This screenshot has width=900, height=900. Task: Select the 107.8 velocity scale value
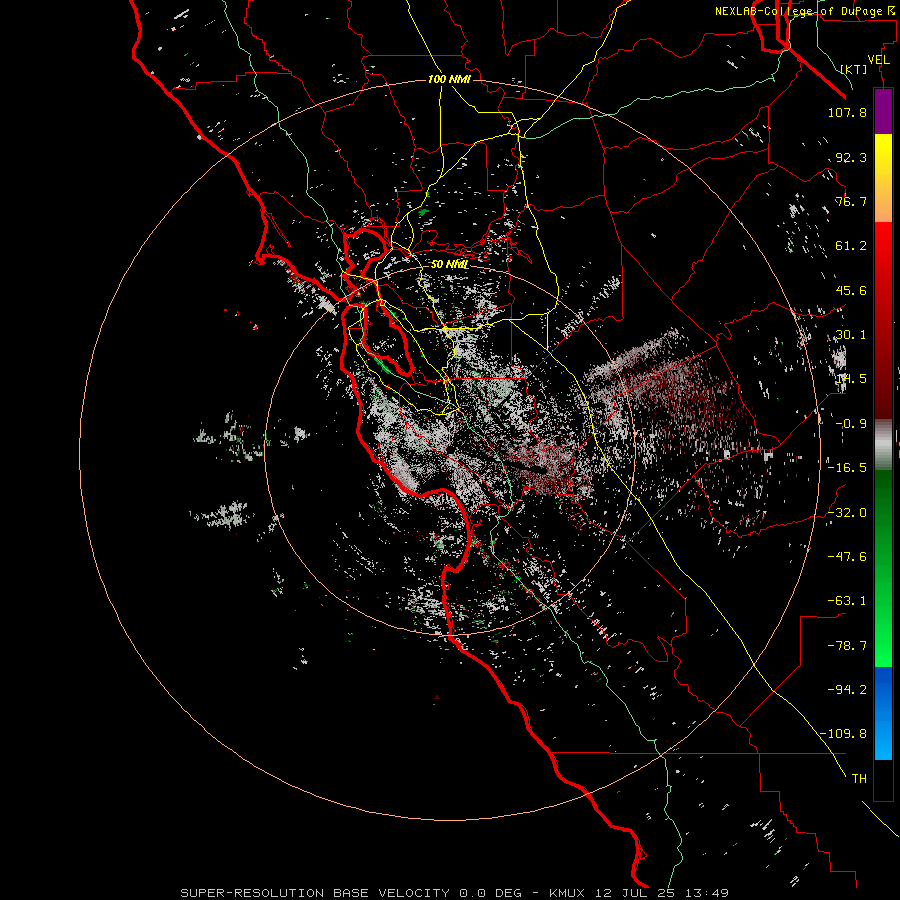(x=847, y=112)
